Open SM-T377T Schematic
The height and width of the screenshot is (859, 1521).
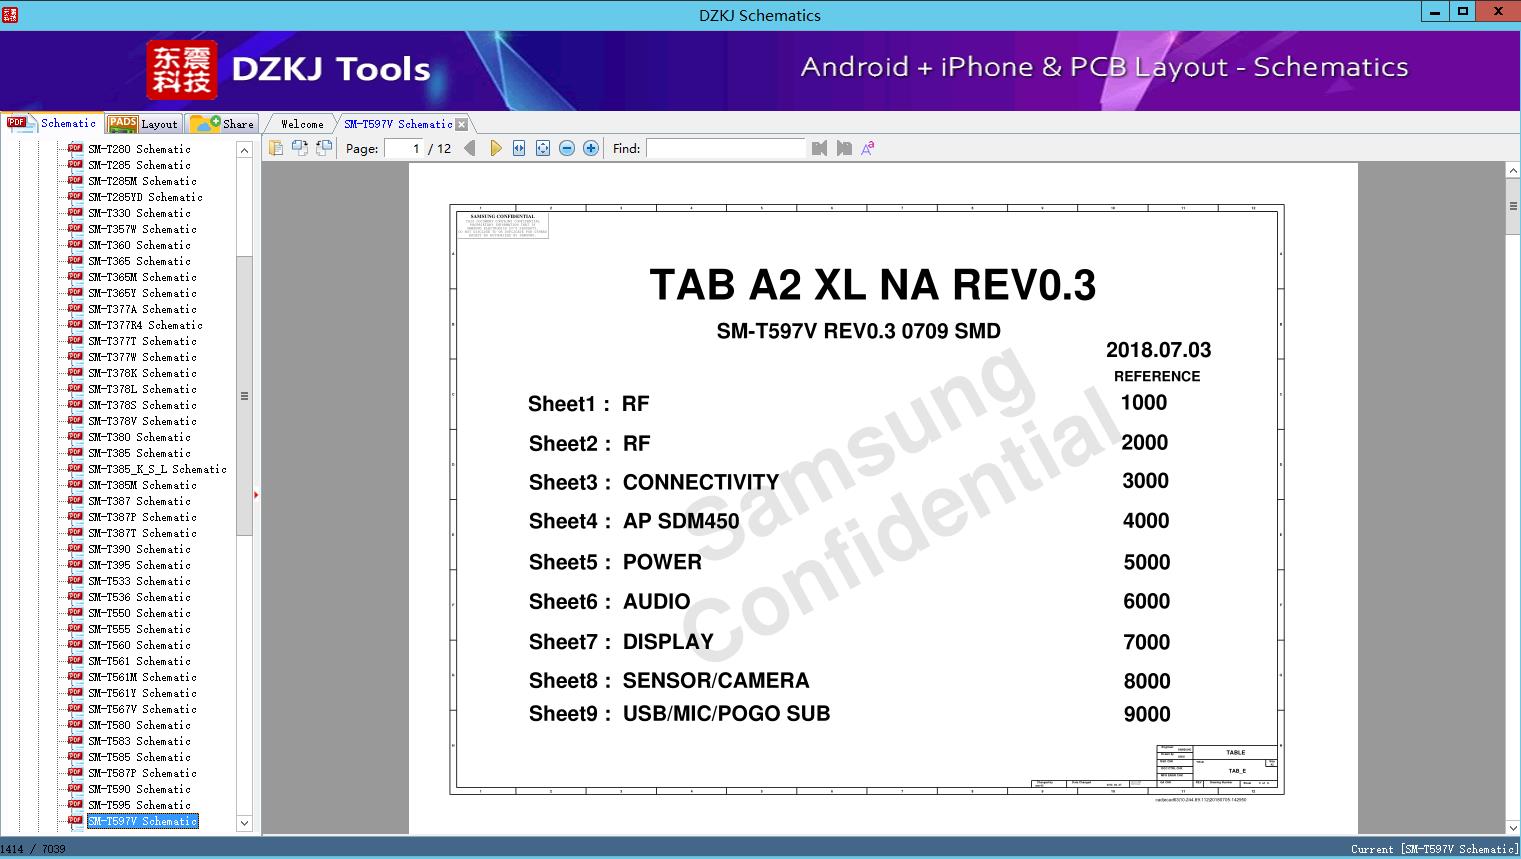tap(142, 341)
